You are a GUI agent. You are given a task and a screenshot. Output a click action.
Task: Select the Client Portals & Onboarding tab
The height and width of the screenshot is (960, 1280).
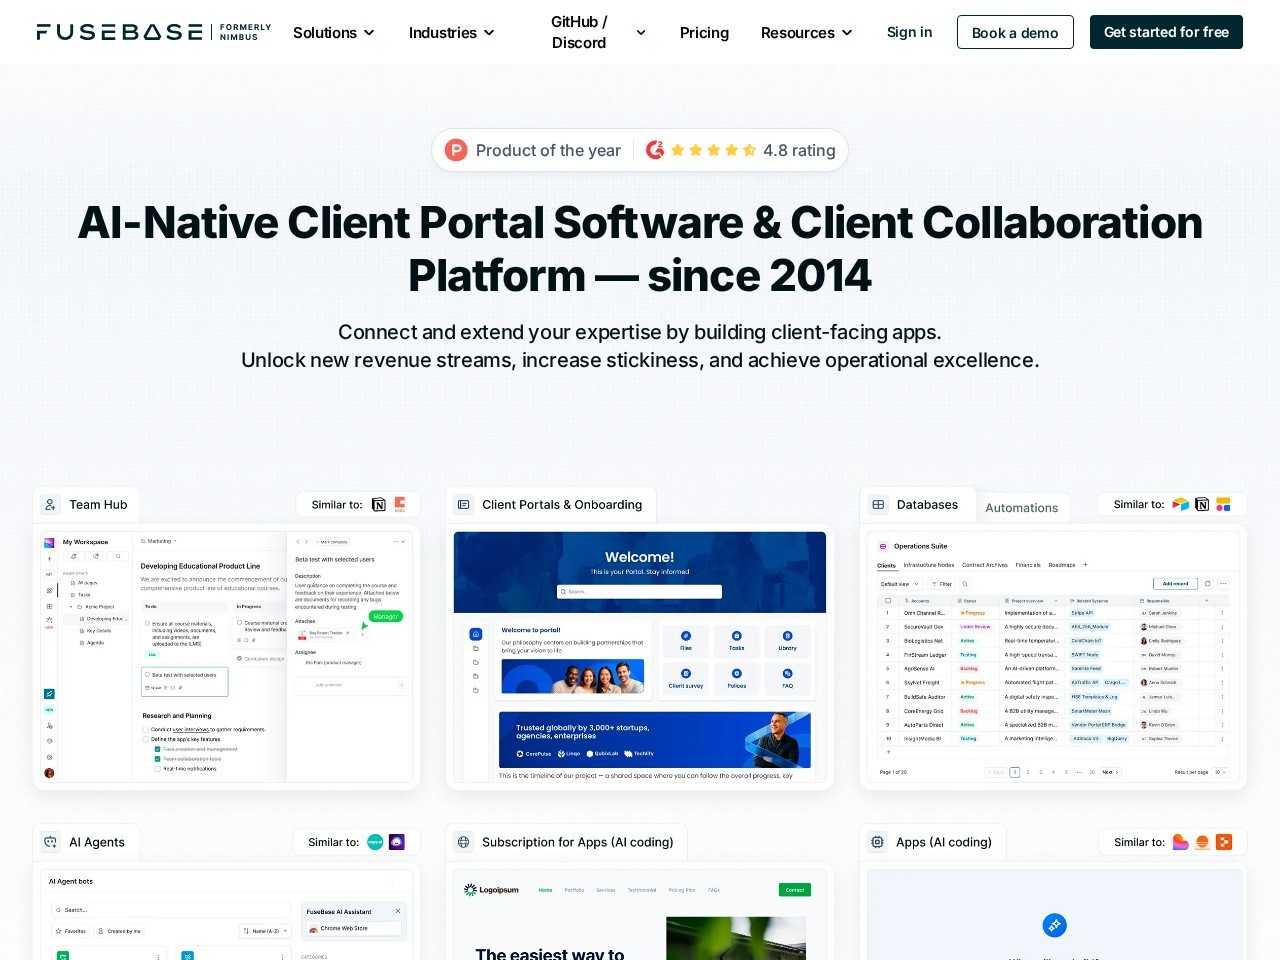(x=551, y=505)
